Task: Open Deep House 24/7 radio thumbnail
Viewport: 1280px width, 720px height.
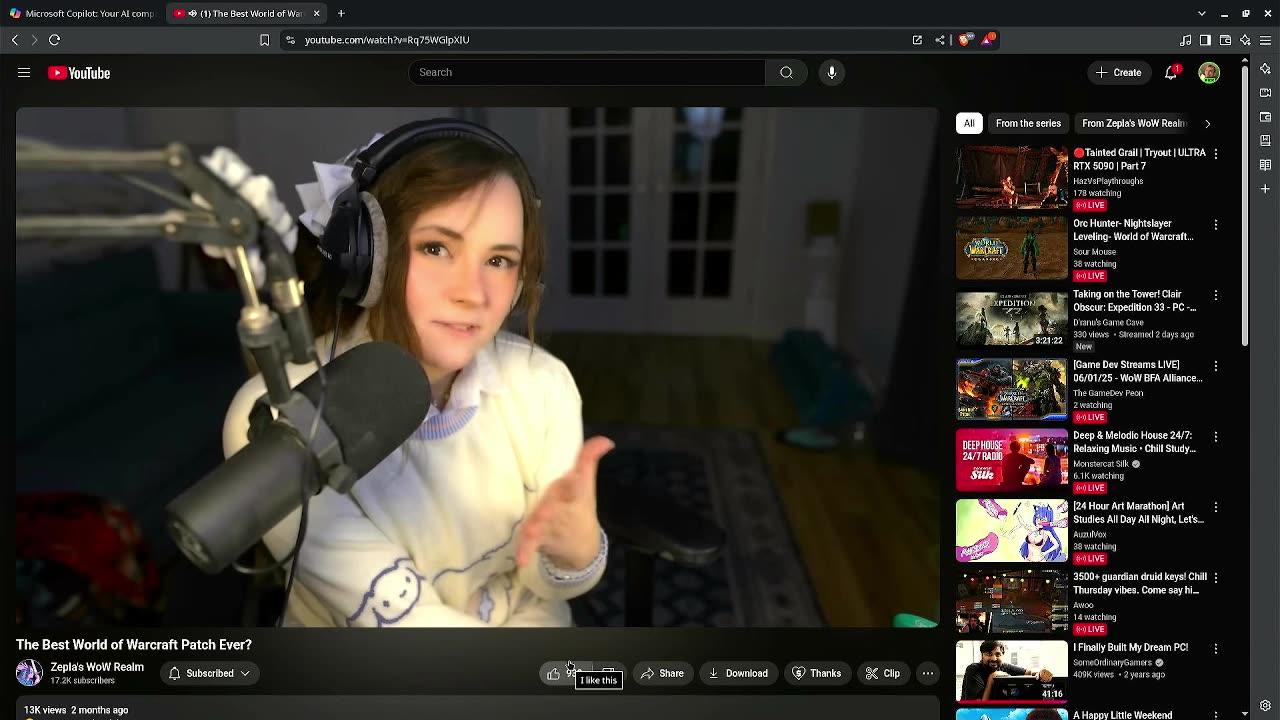Action: (x=1012, y=460)
